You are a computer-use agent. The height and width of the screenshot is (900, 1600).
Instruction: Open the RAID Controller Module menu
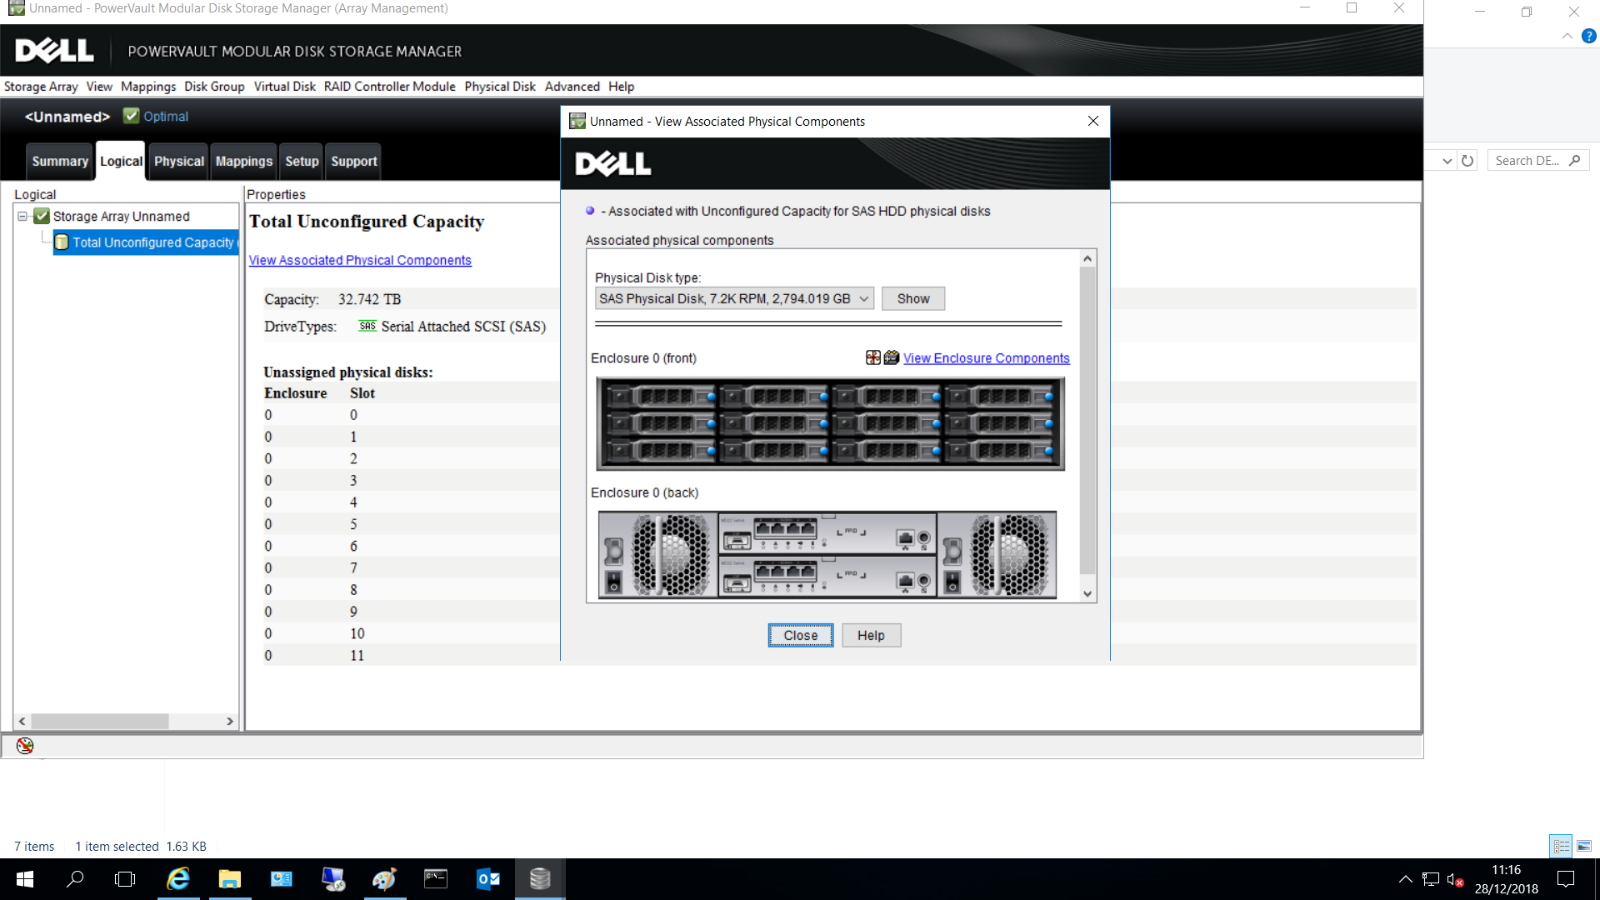(x=389, y=86)
